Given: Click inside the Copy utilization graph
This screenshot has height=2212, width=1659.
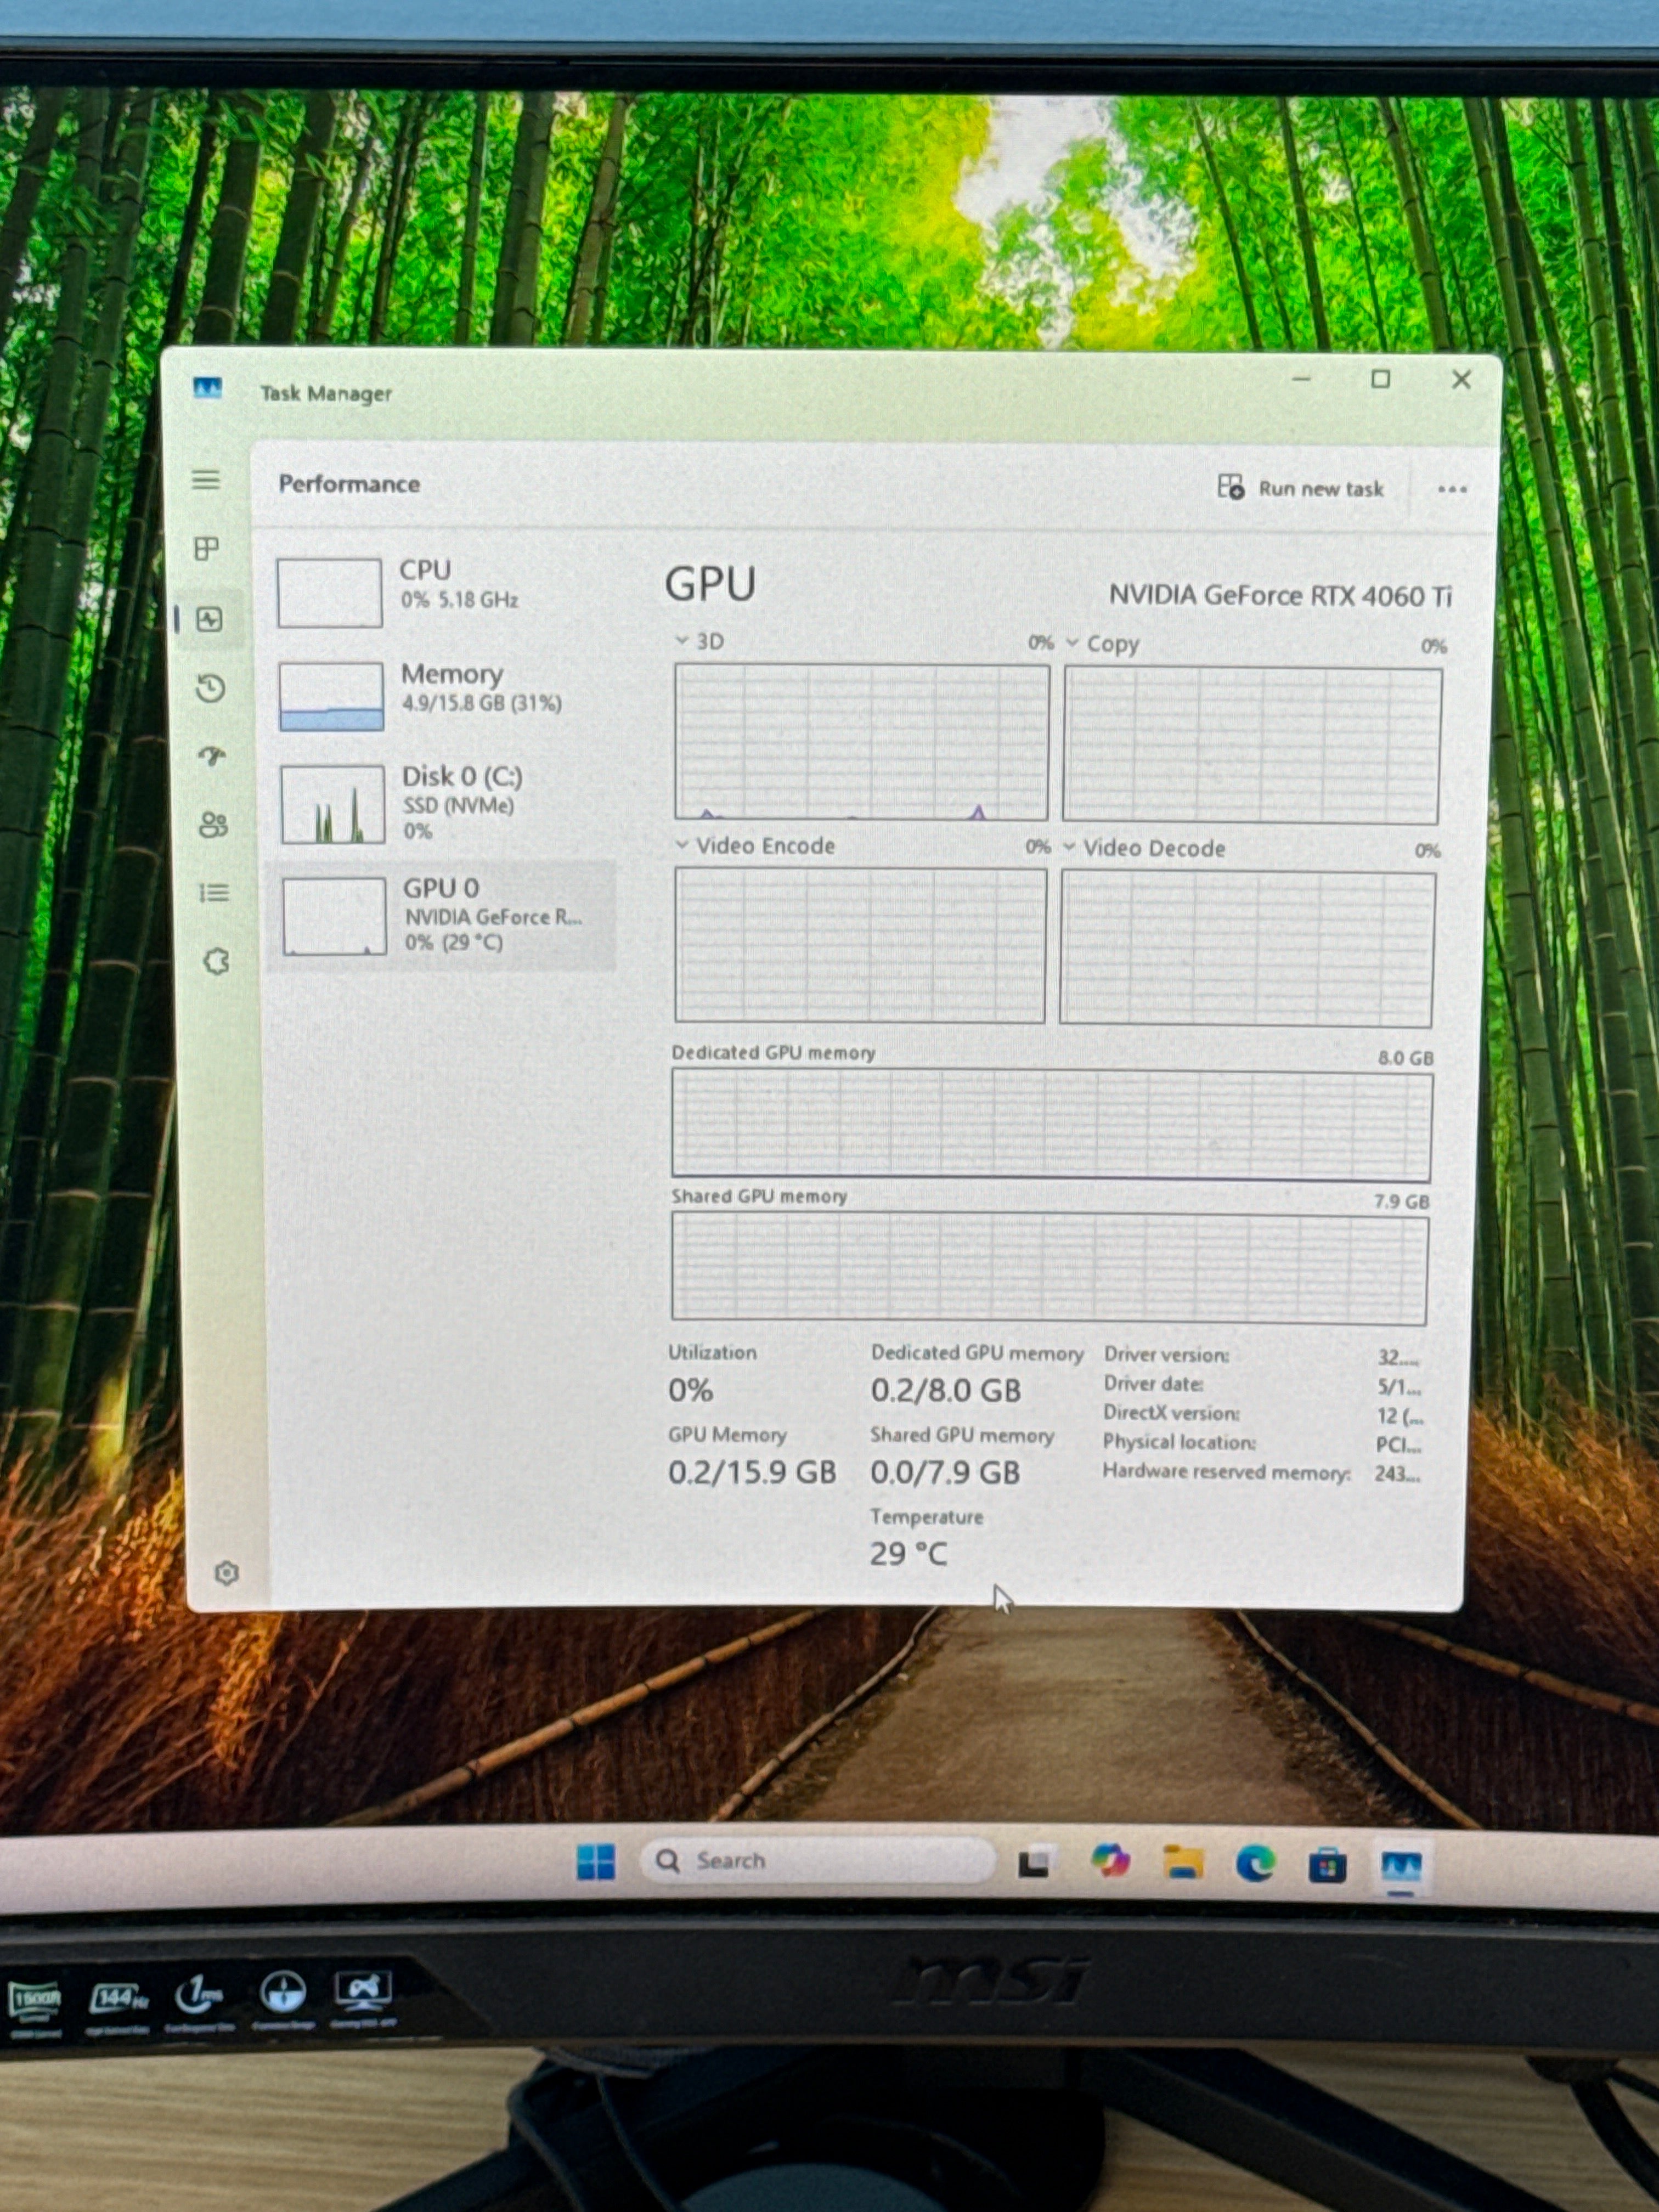Looking at the screenshot, I should click(x=1252, y=746).
